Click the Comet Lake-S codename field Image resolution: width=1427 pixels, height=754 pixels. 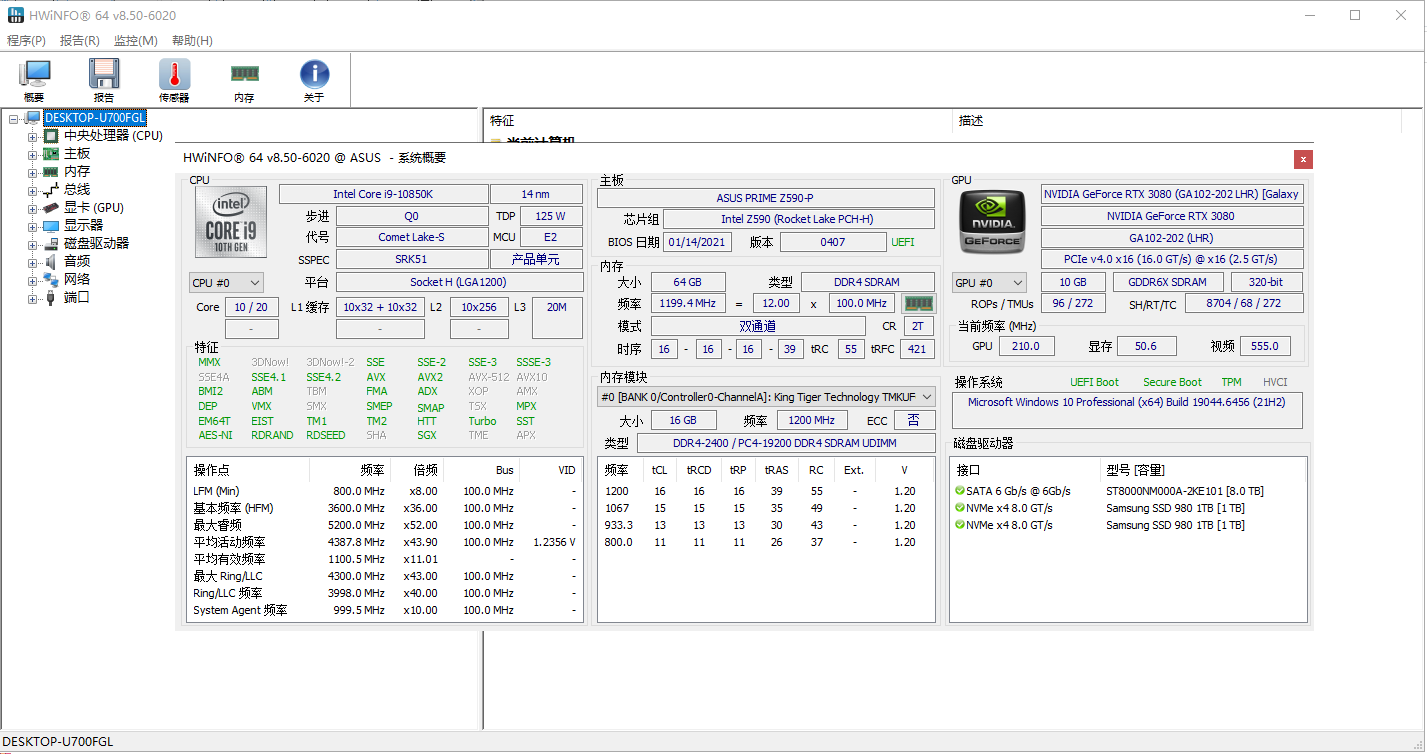411,237
